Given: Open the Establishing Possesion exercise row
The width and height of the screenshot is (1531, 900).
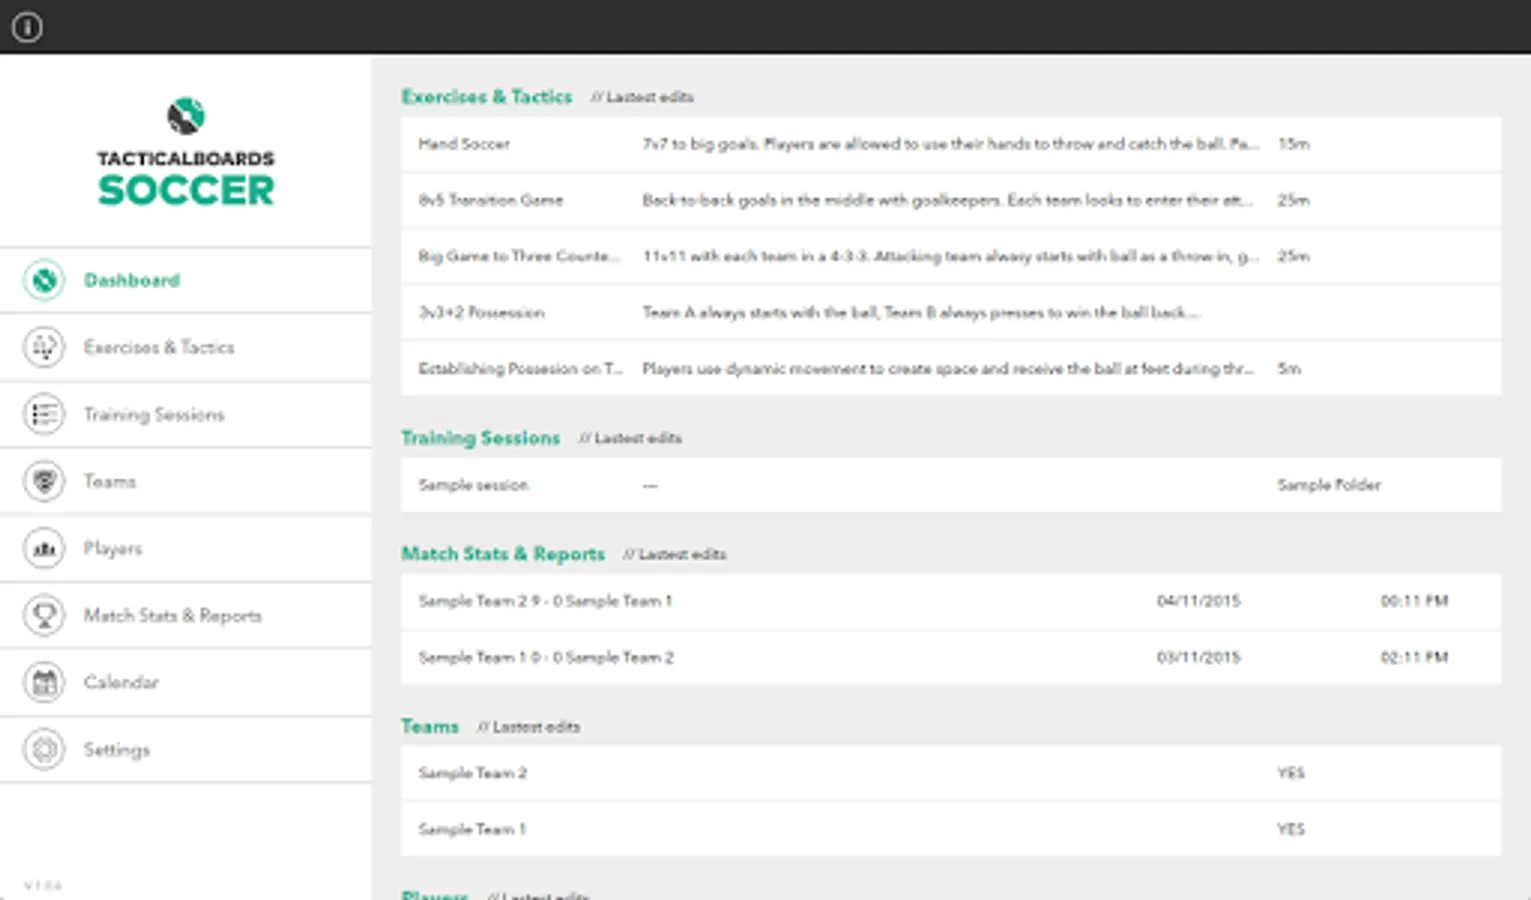Looking at the screenshot, I should 951,368.
